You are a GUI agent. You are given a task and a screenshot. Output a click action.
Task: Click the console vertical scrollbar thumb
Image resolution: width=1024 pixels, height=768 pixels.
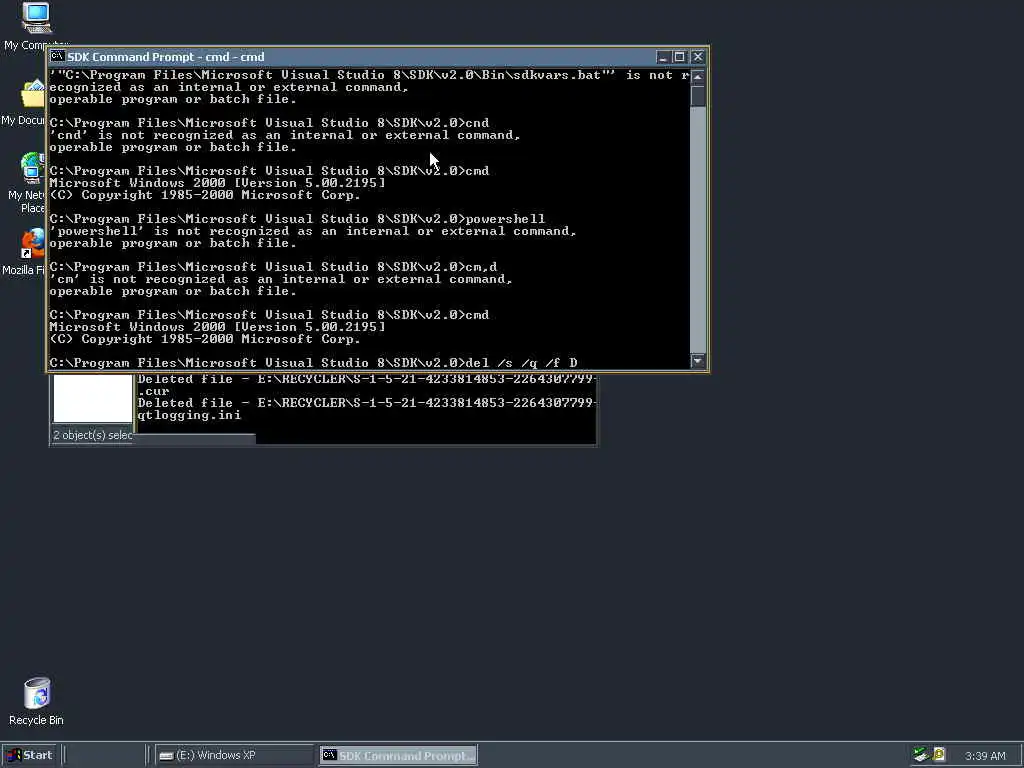pyautogui.click(x=698, y=95)
